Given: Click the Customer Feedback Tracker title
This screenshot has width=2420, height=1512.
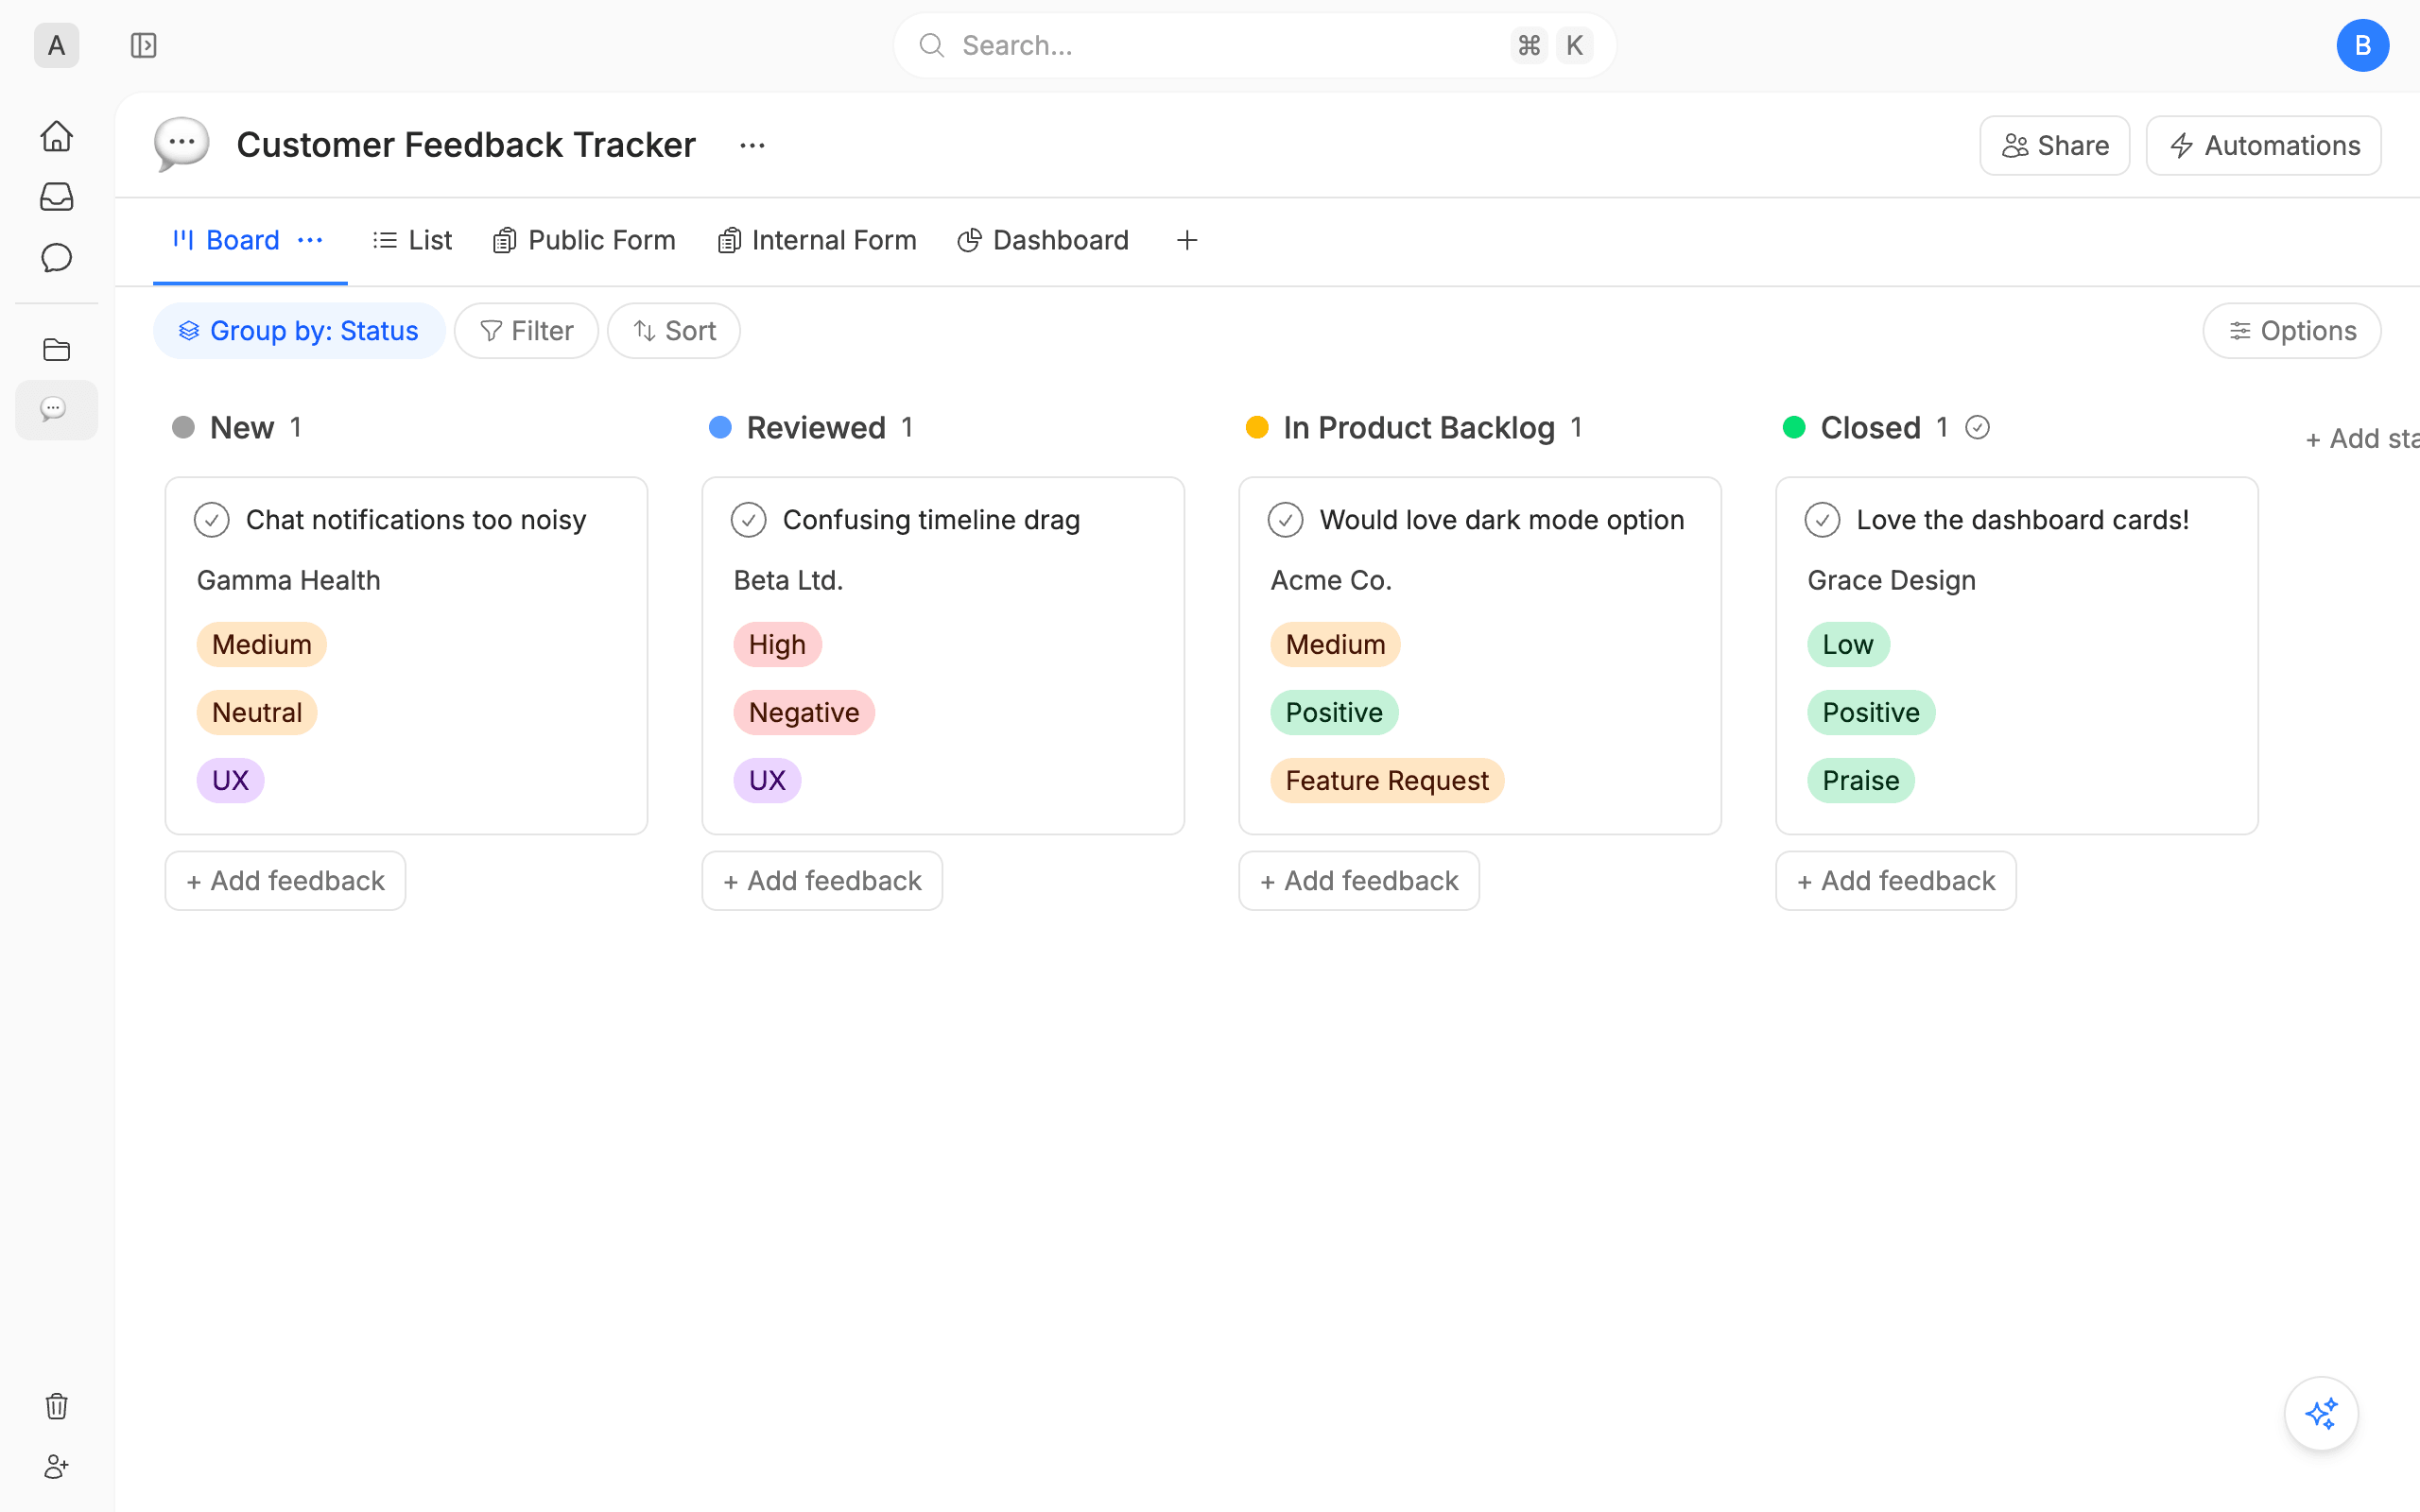Looking at the screenshot, I should pos(466,145).
